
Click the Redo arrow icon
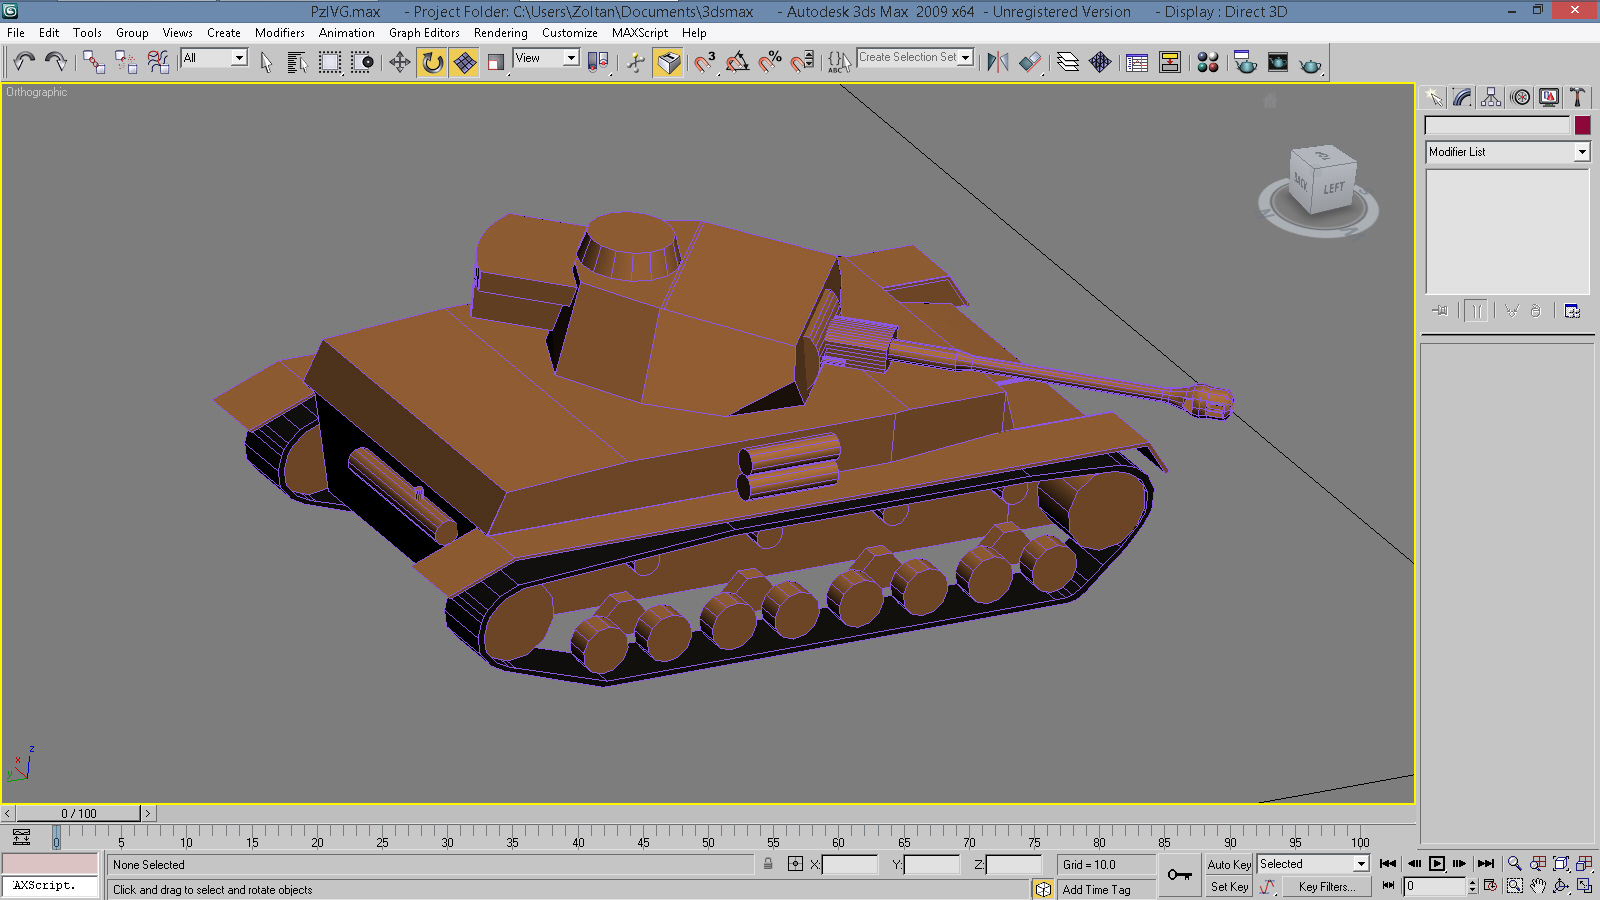point(56,62)
